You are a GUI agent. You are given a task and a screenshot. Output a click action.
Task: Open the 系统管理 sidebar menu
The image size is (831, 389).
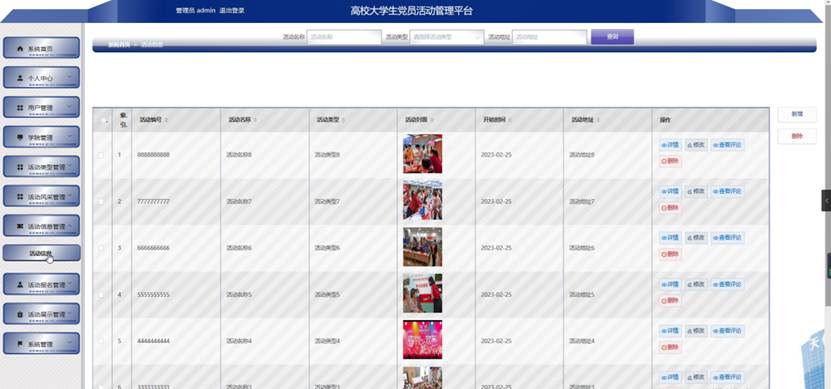coord(41,343)
